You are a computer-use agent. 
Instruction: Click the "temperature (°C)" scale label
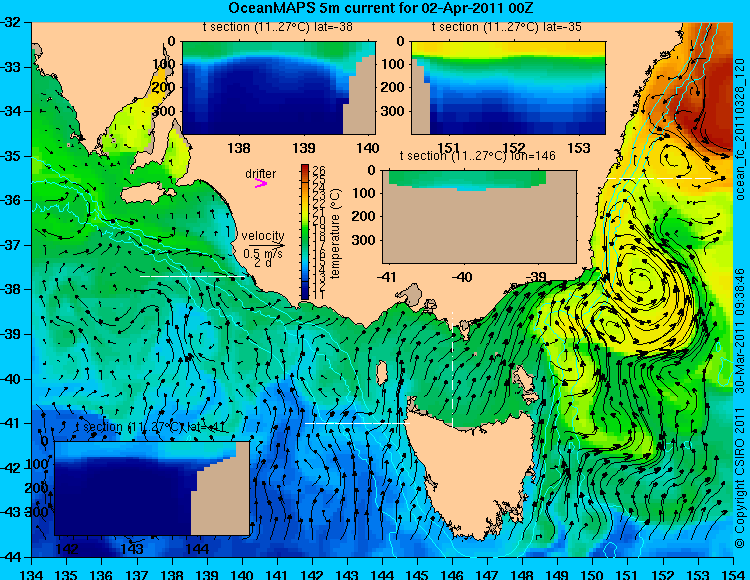[335, 233]
